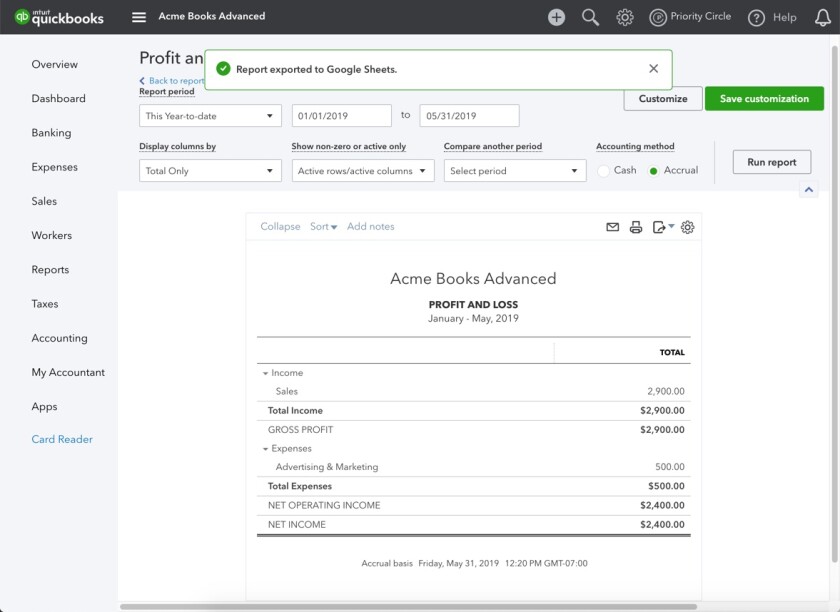This screenshot has height=612, width=840.
Task: Click the Sales row label
Action: 287,392
